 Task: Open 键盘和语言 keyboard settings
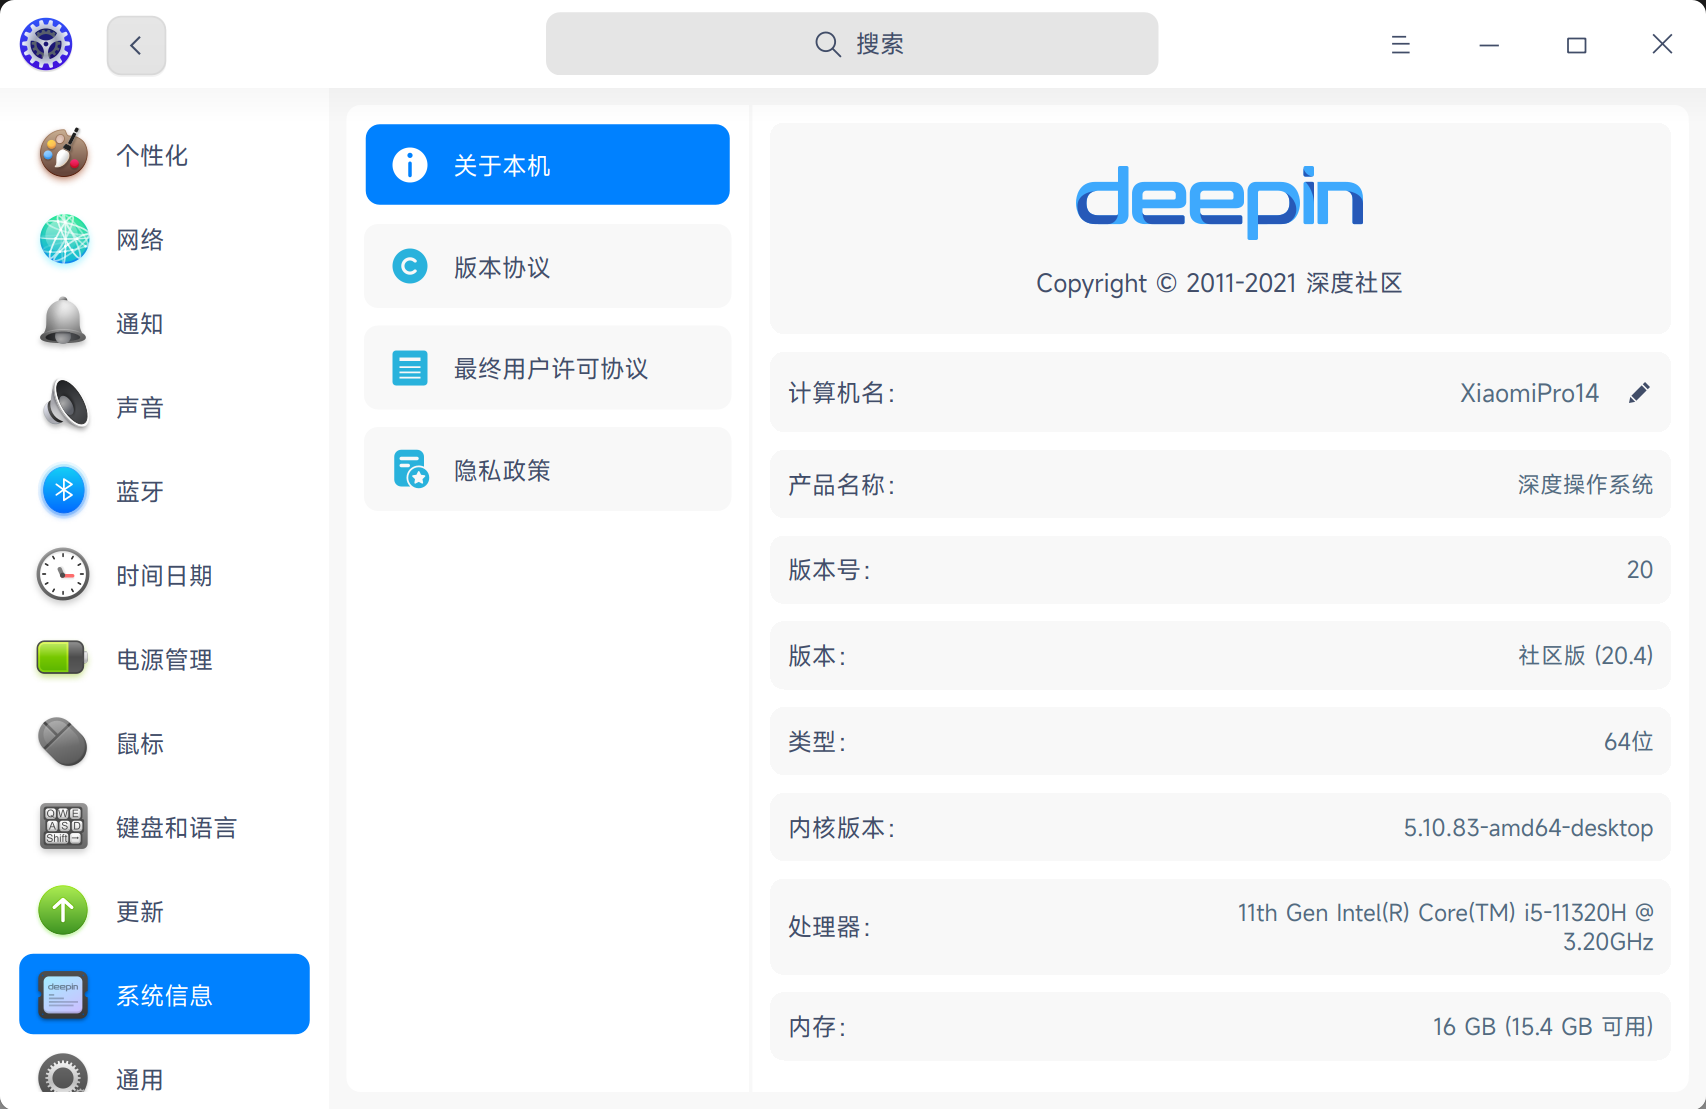[175, 827]
